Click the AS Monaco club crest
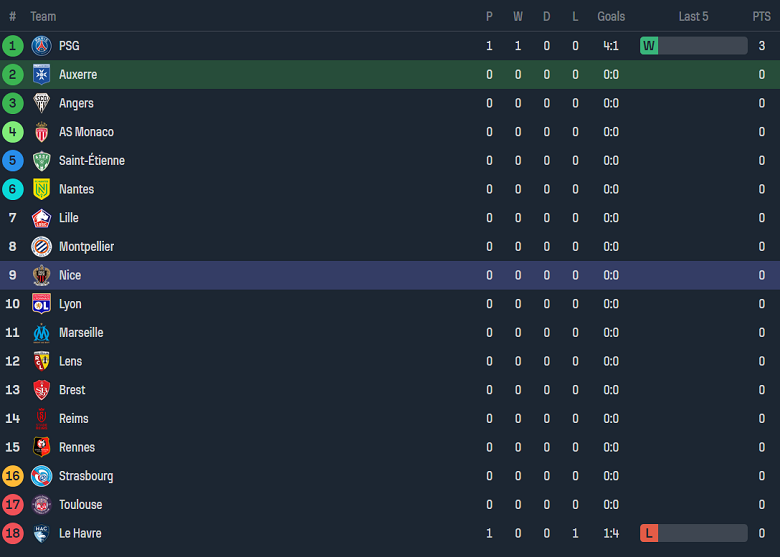780x557 pixels. click(x=41, y=132)
